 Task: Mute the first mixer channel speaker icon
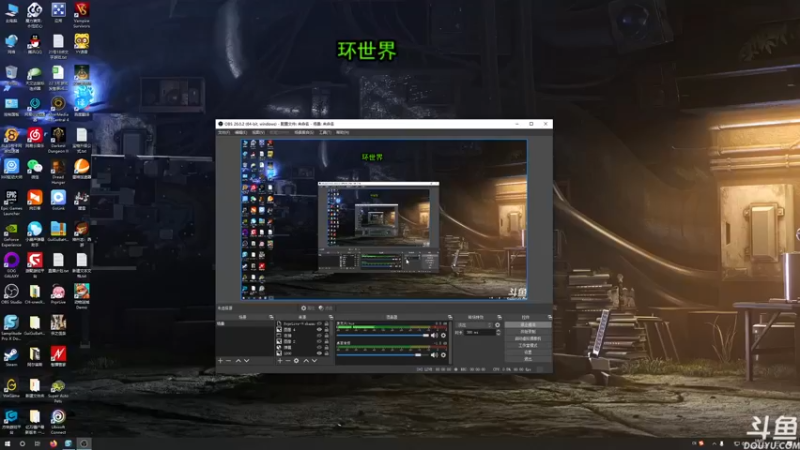[434, 336]
